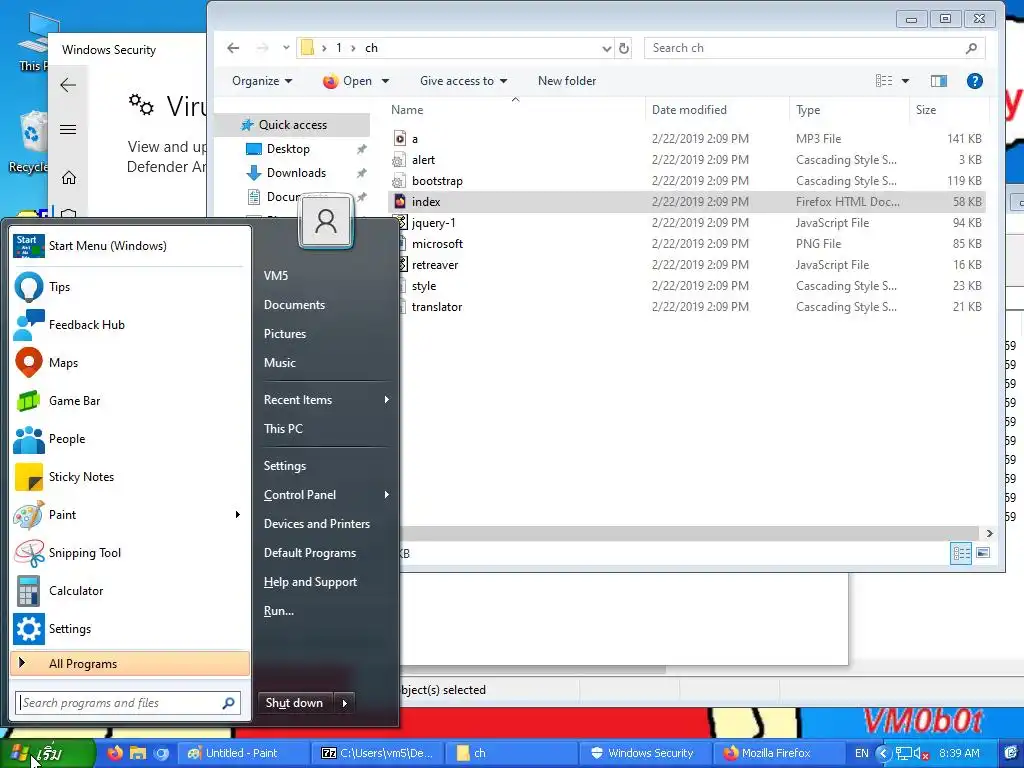The width and height of the screenshot is (1024, 768).
Task: Click Windows Security back arrow
Action: [68, 85]
